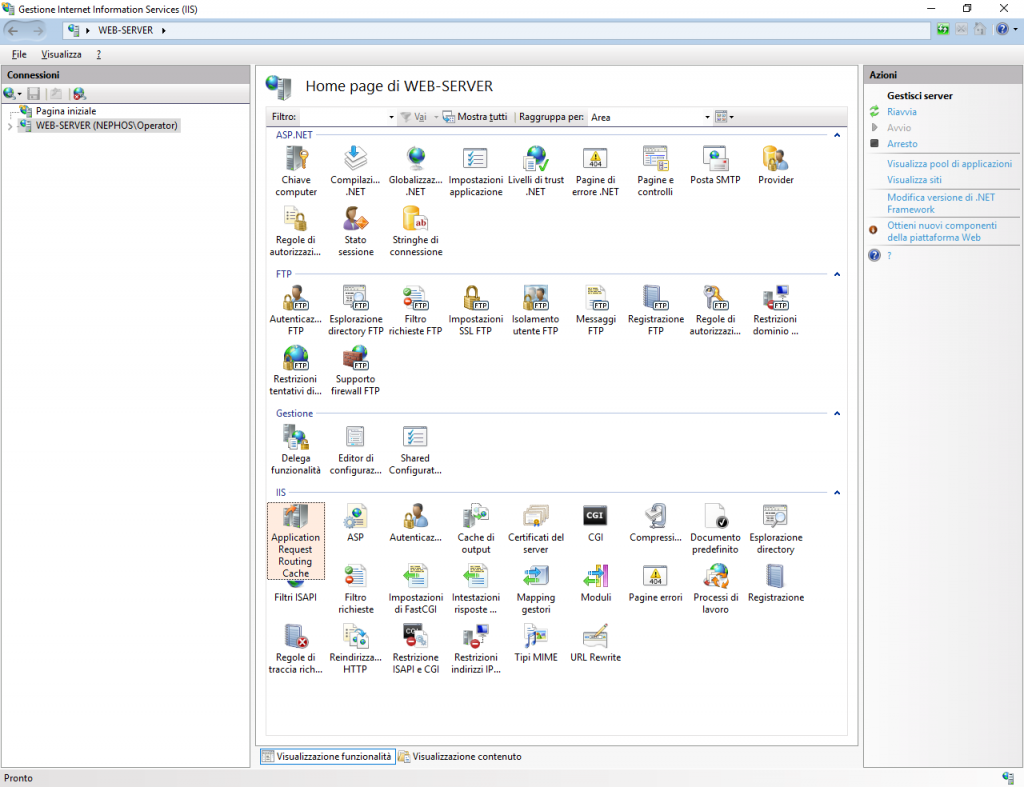Viewport: 1024px width, 787px height.
Task: Open the Filtro dropdown arrow
Action: [391, 117]
